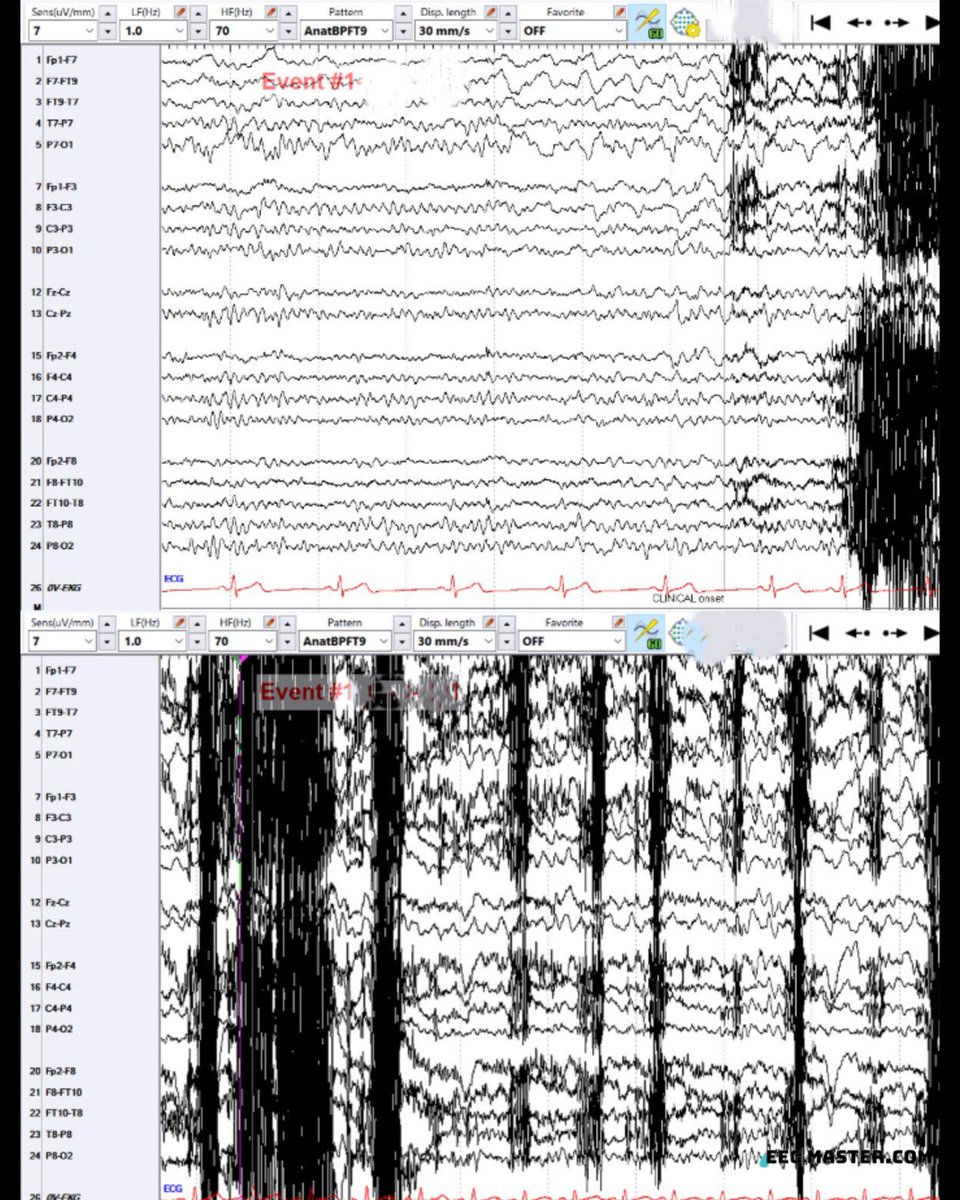Click the LF(Hz) pencil edit icon in upper window

click(180, 11)
